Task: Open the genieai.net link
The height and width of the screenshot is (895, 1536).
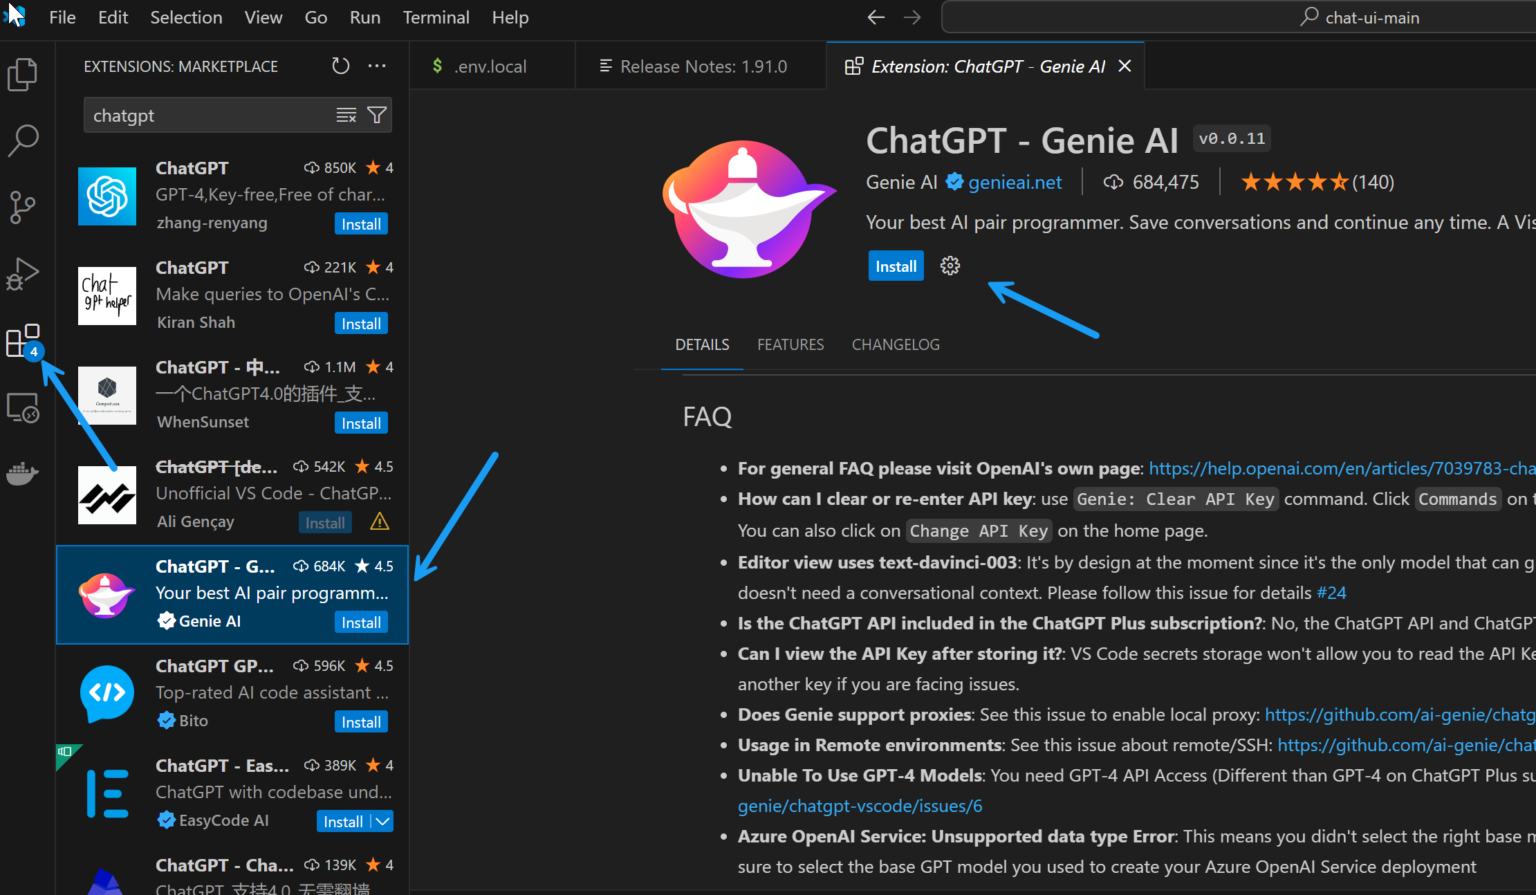Action: 1013,182
